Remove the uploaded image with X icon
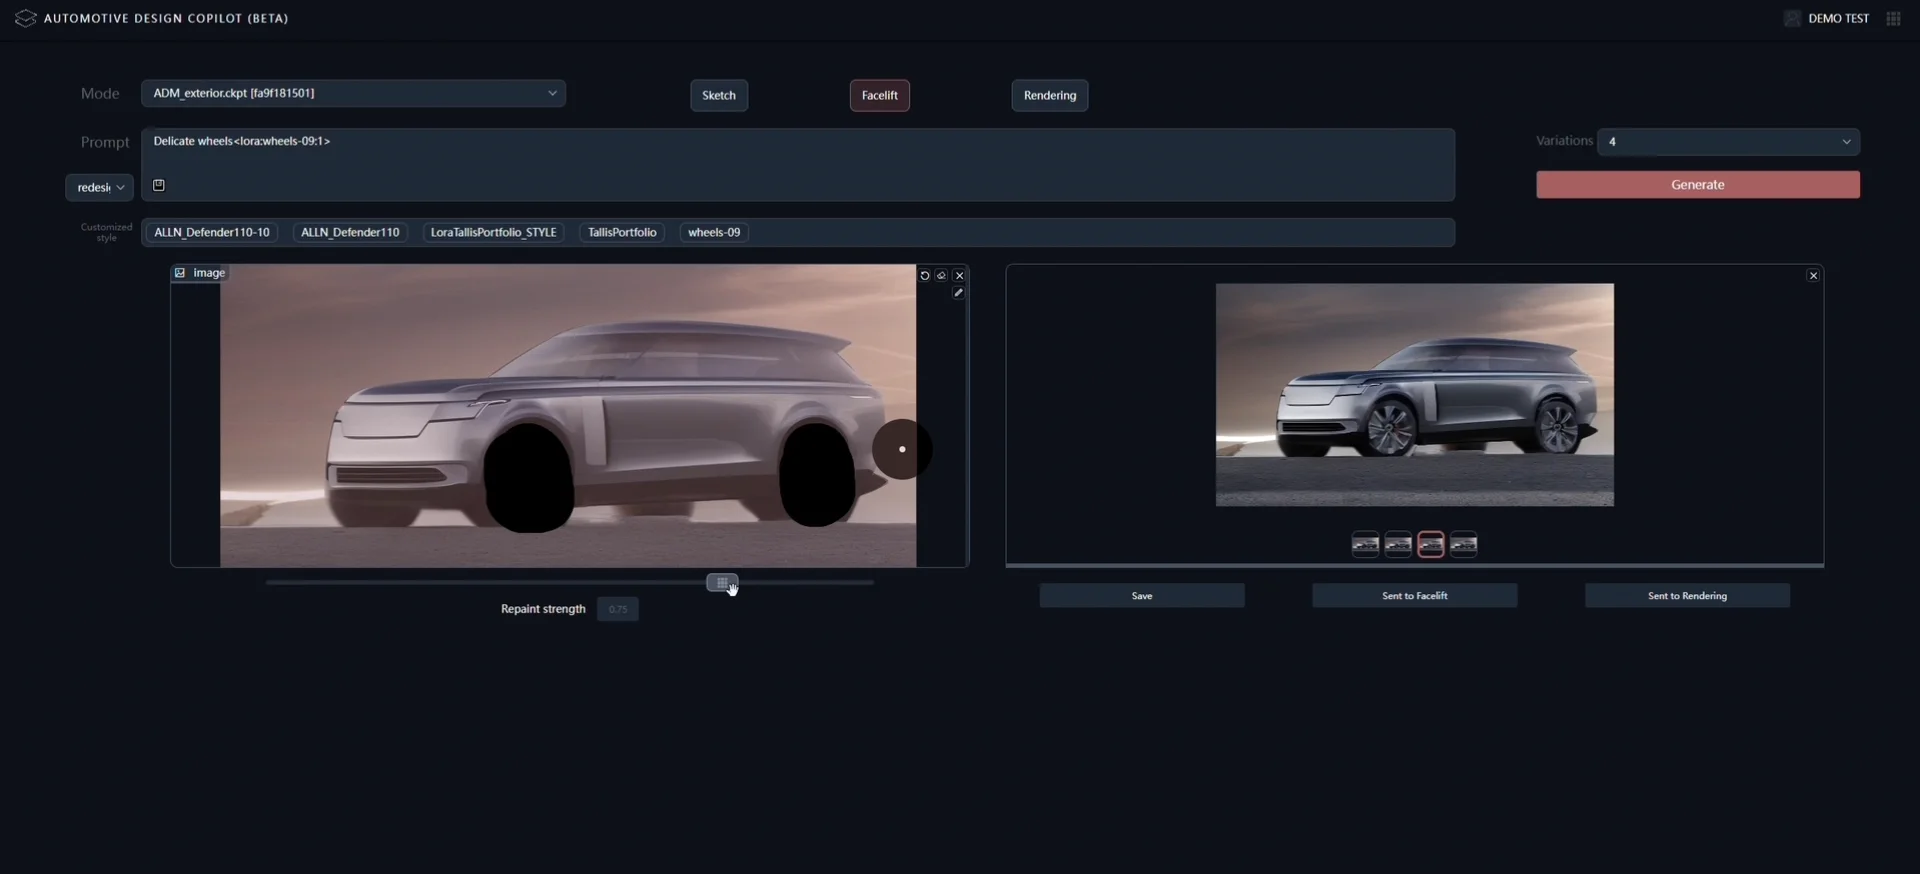The height and width of the screenshot is (874, 1920). click(959, 275)
